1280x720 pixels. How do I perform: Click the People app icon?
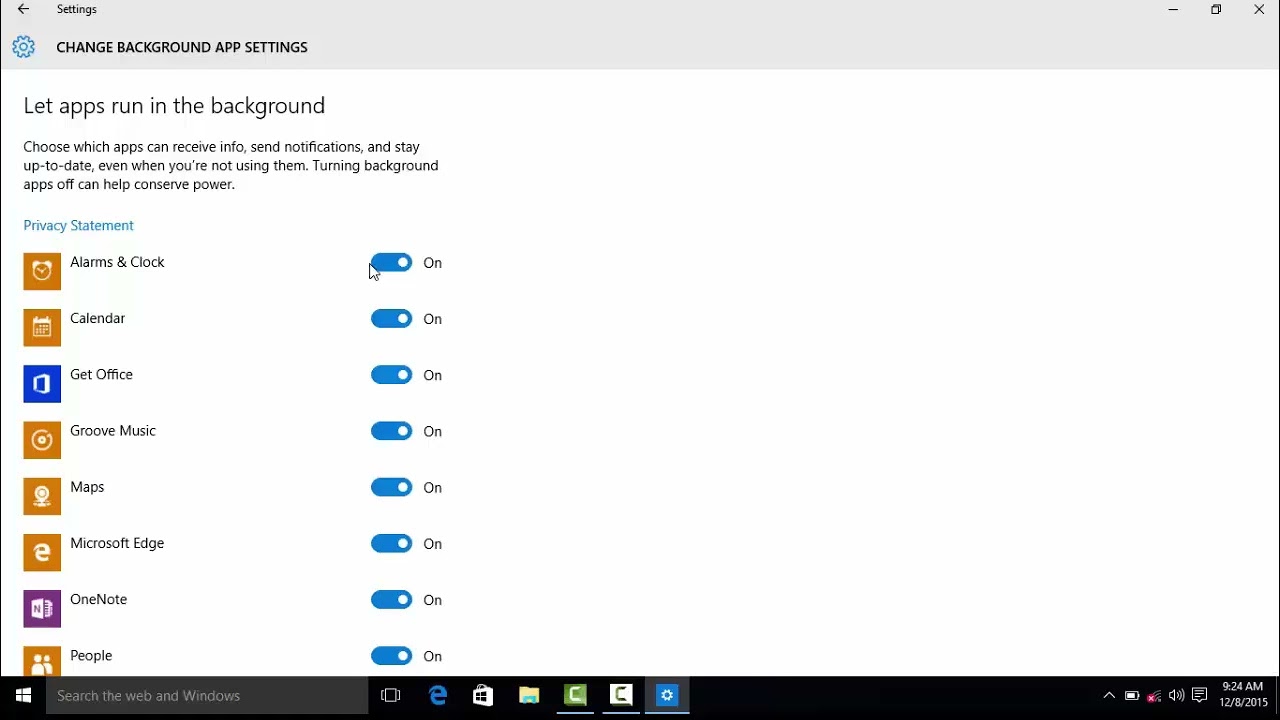click(x=42, y=660)
